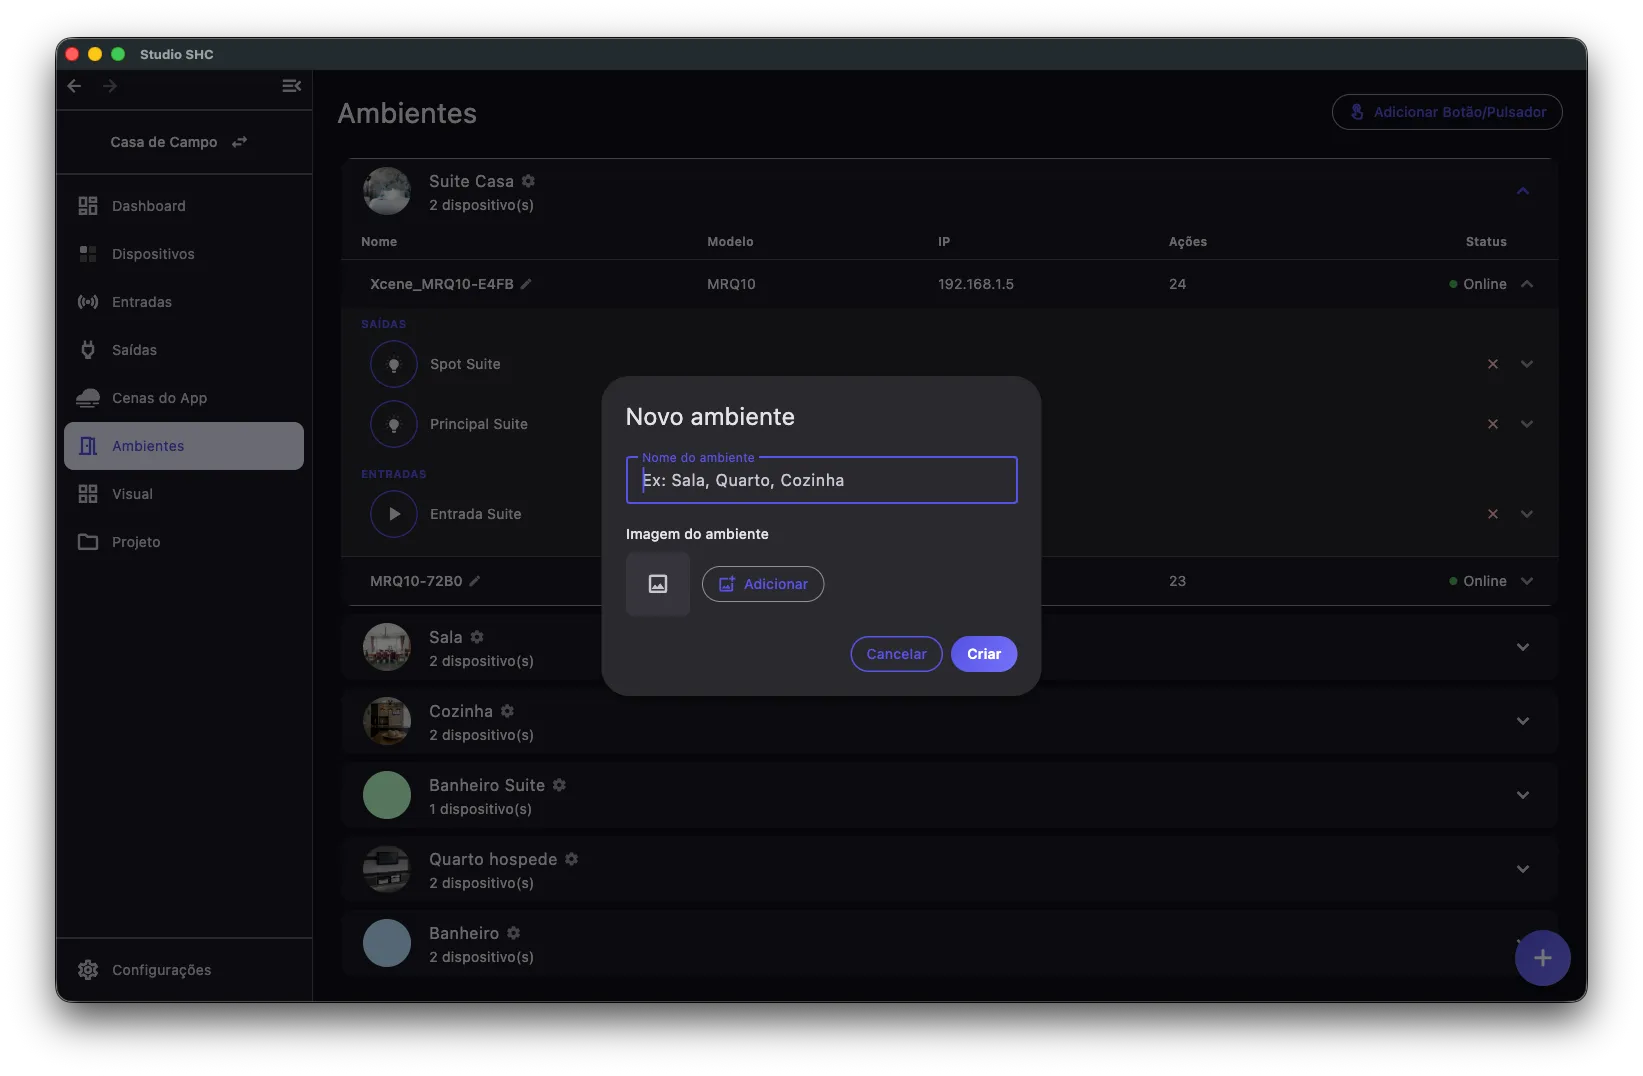Expand the Cozinha environment
Viewport: 1643px width, 1076px height.
coord(1523,721)
